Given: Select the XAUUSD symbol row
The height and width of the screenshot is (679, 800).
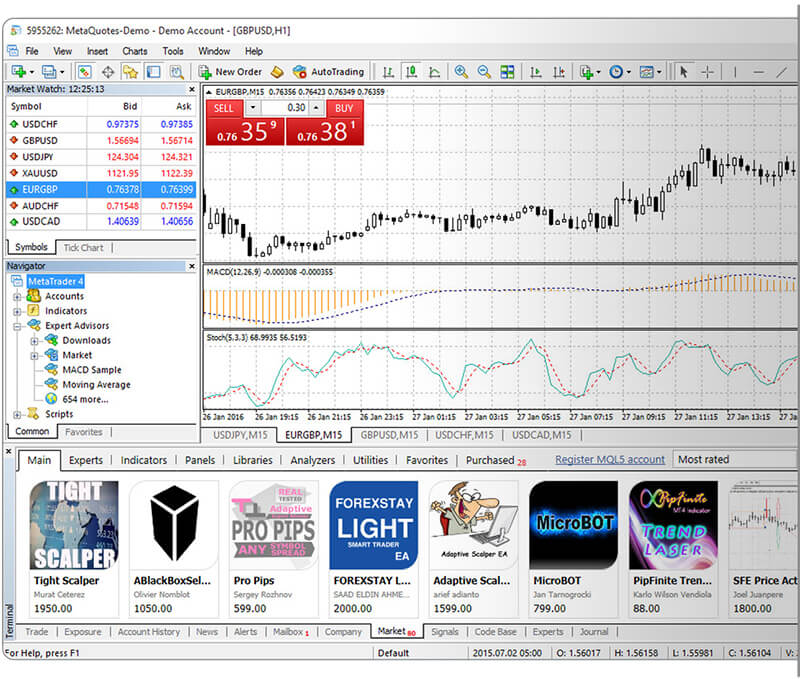Looking at the screenshot, I should (x=101, y=173).
